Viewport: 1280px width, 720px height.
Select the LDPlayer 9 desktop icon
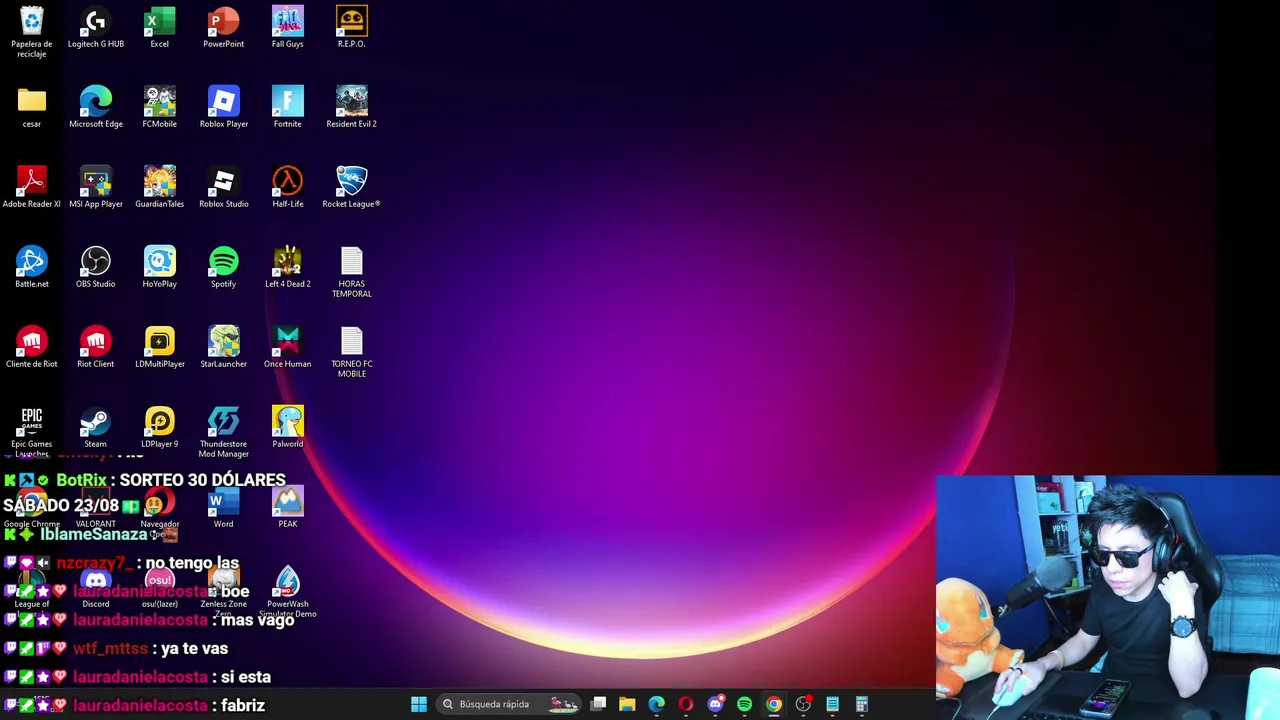tap(160, 428)
